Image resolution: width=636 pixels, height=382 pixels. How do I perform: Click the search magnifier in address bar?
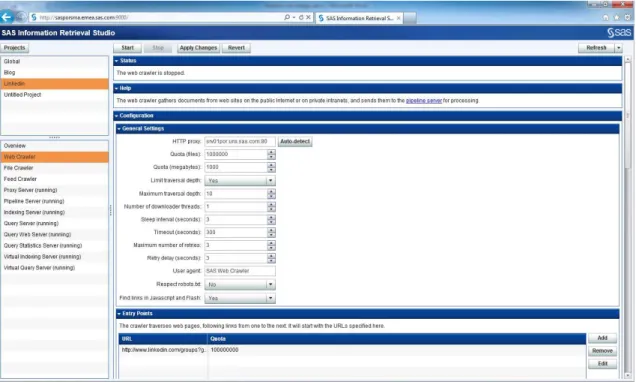[x=287, y=17]
